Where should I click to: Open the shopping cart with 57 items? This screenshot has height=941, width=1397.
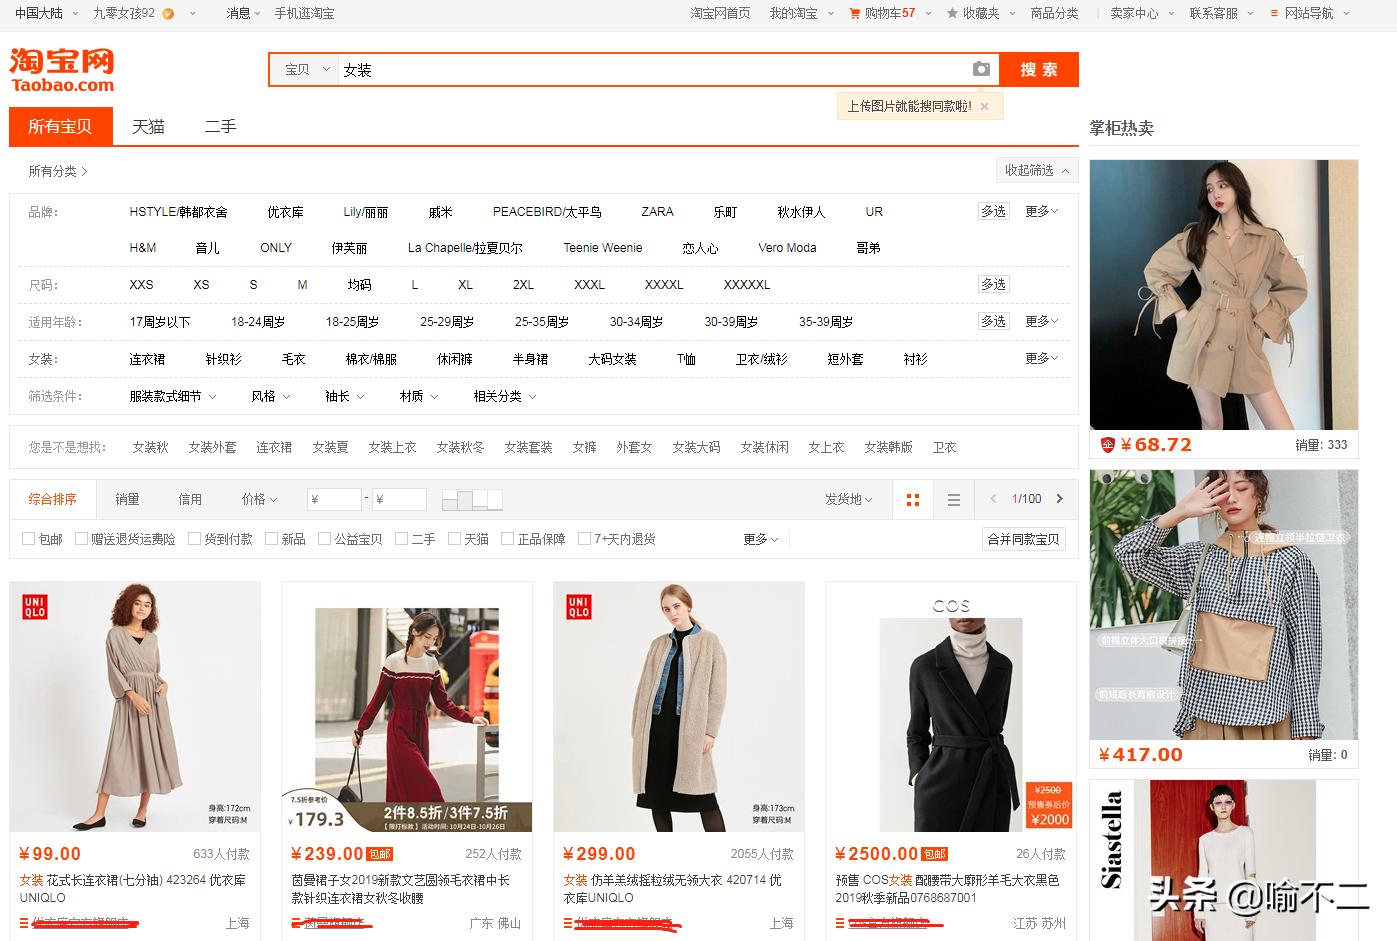878,14
